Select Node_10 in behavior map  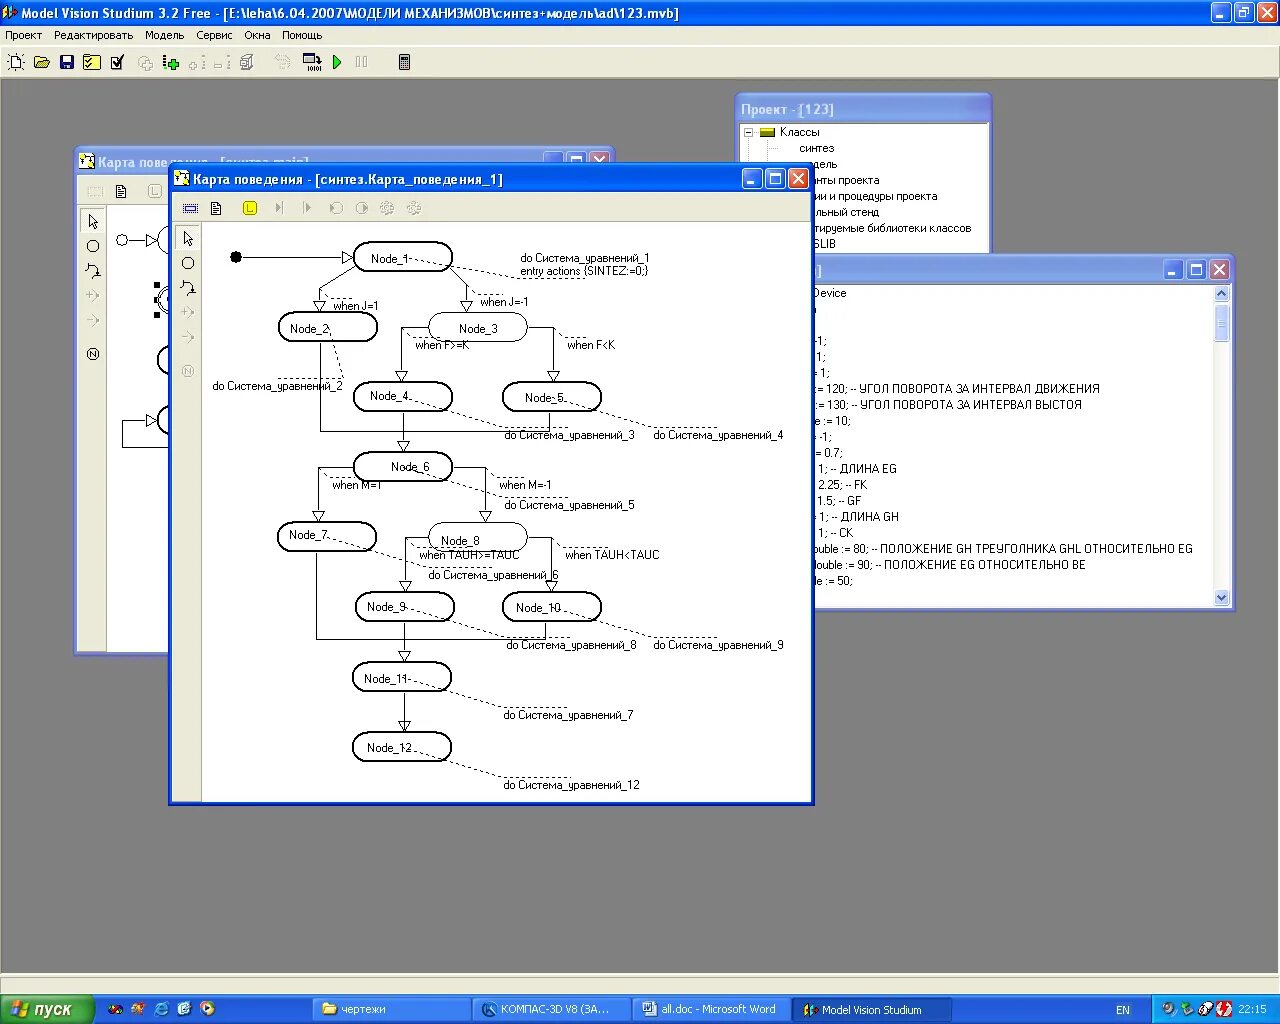click(551, 607)
